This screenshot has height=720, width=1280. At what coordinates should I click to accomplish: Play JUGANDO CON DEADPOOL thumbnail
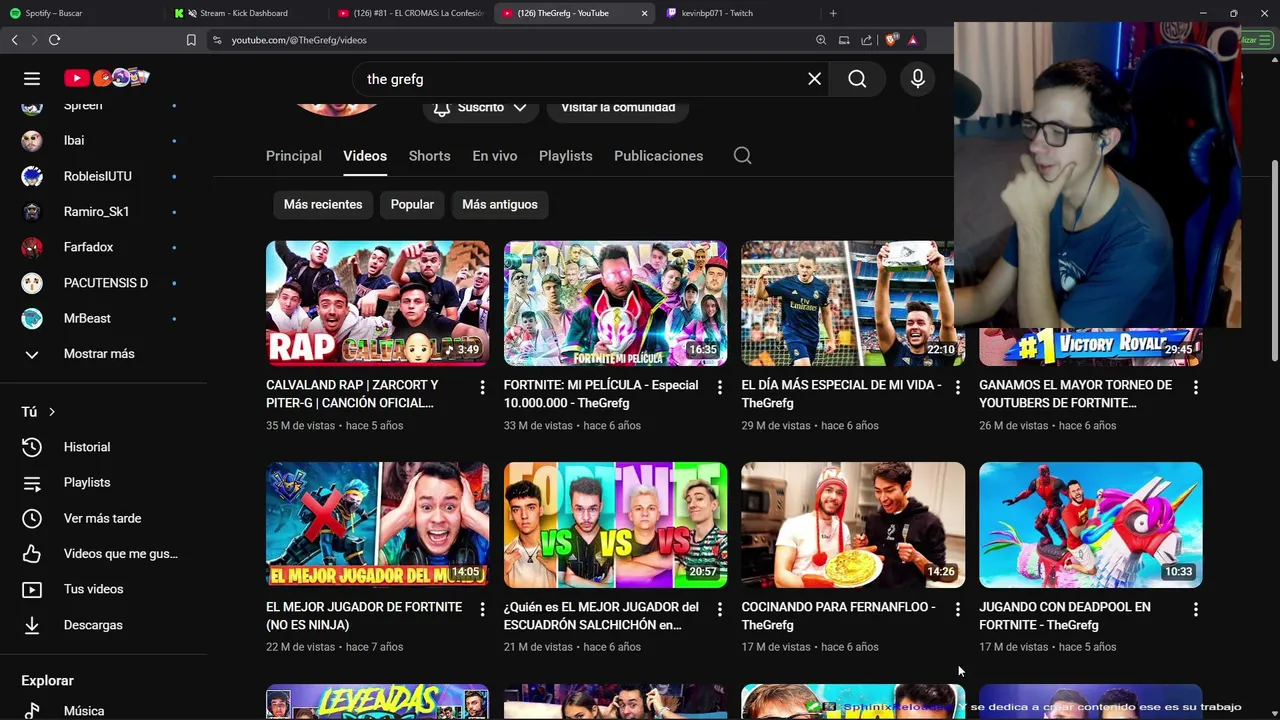coord(1090,525)
